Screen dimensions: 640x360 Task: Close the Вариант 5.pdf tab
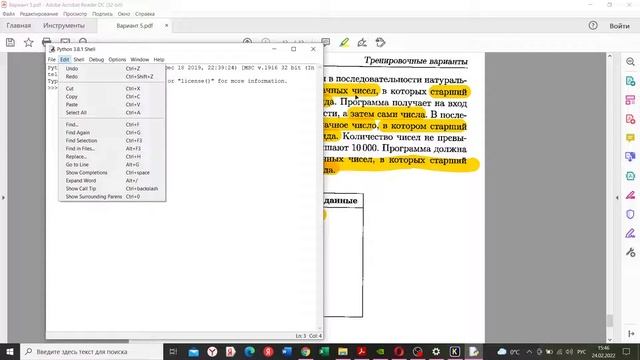[167, 26]
